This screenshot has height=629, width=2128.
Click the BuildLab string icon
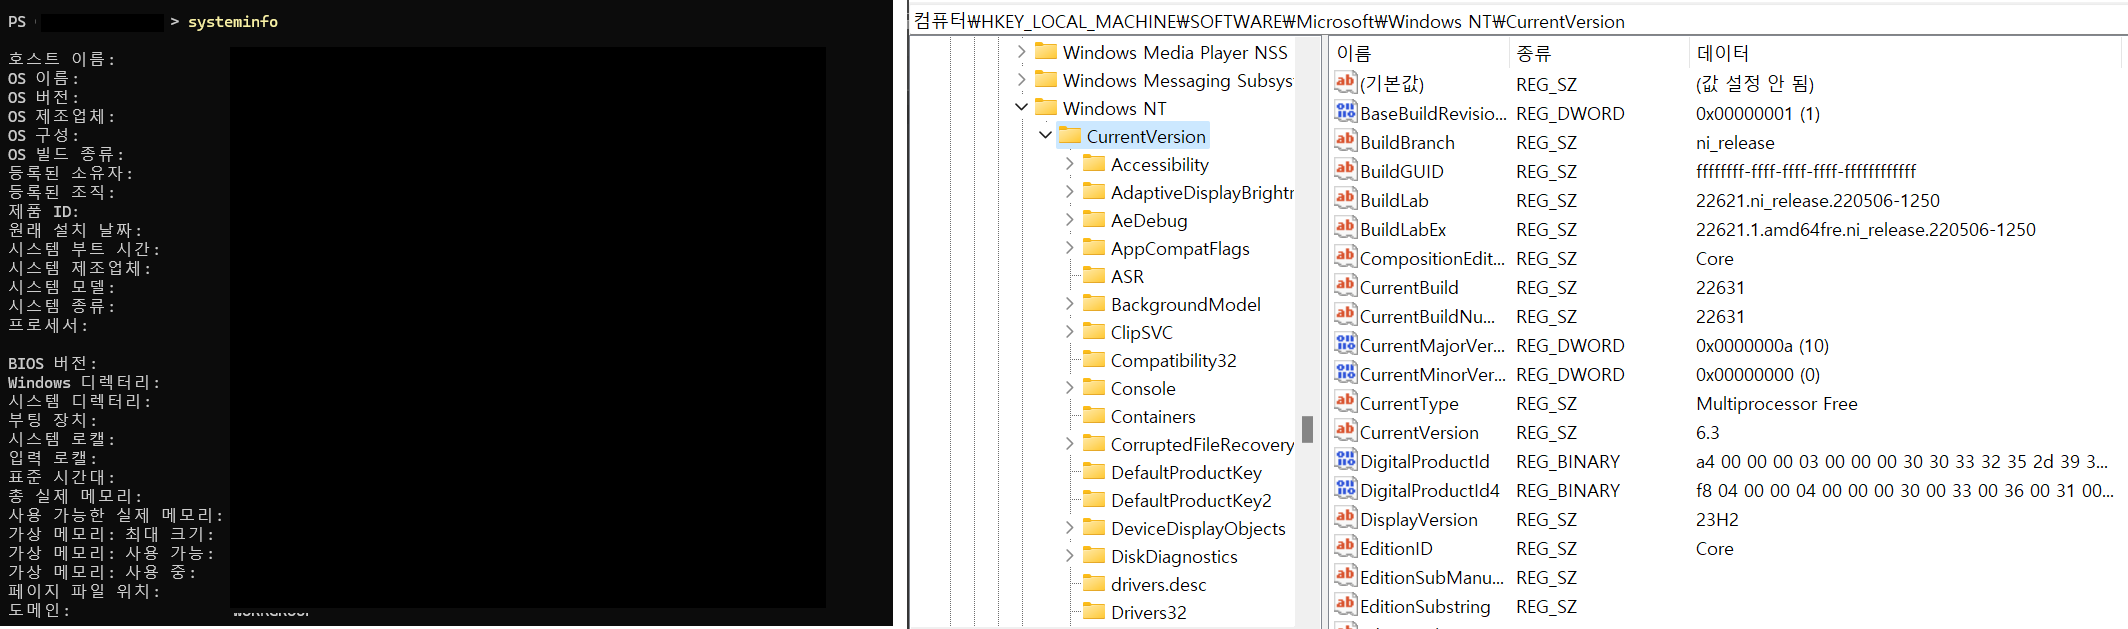(x=1346, y=198)
